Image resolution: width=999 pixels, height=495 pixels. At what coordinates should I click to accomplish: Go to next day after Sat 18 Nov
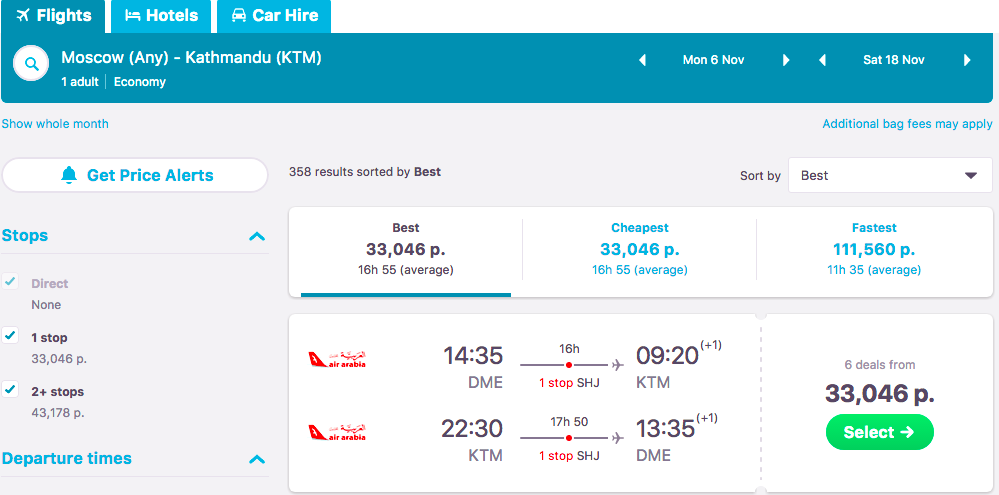[967, 60]
